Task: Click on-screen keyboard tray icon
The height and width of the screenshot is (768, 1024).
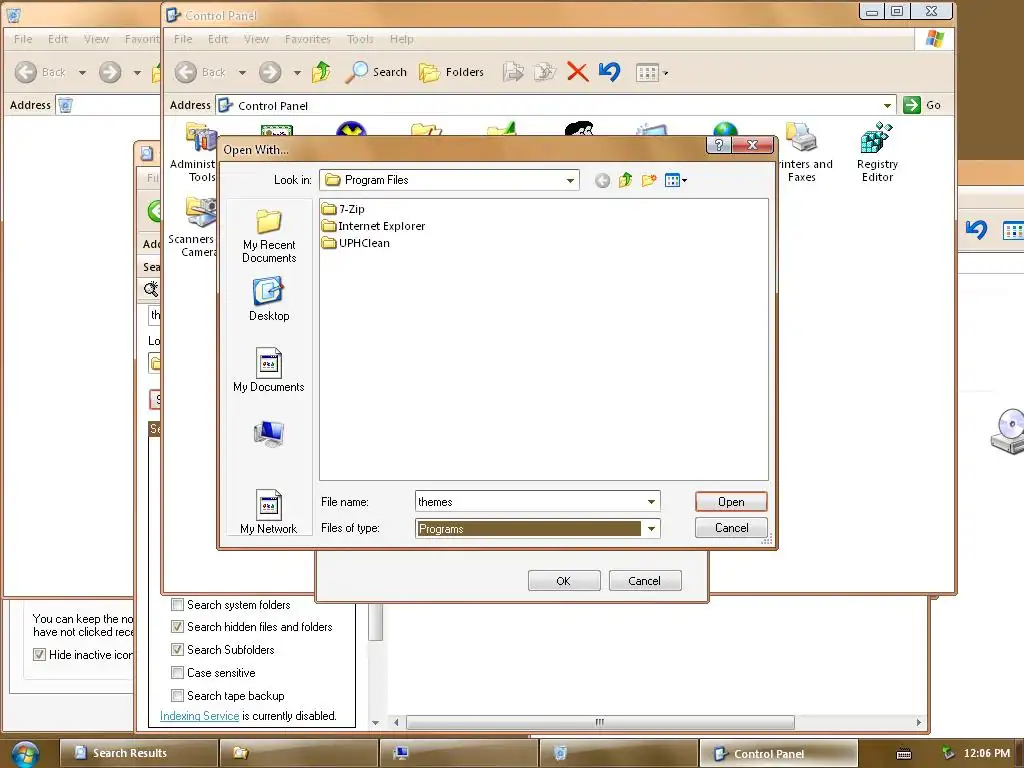Action: coord(904,754)
